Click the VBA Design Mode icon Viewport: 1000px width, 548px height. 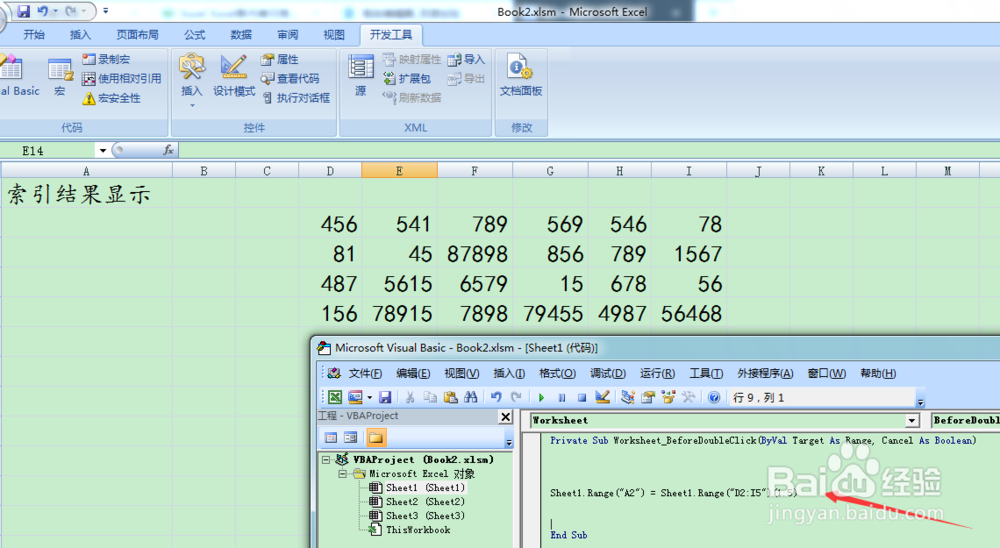tap(603, 397)
